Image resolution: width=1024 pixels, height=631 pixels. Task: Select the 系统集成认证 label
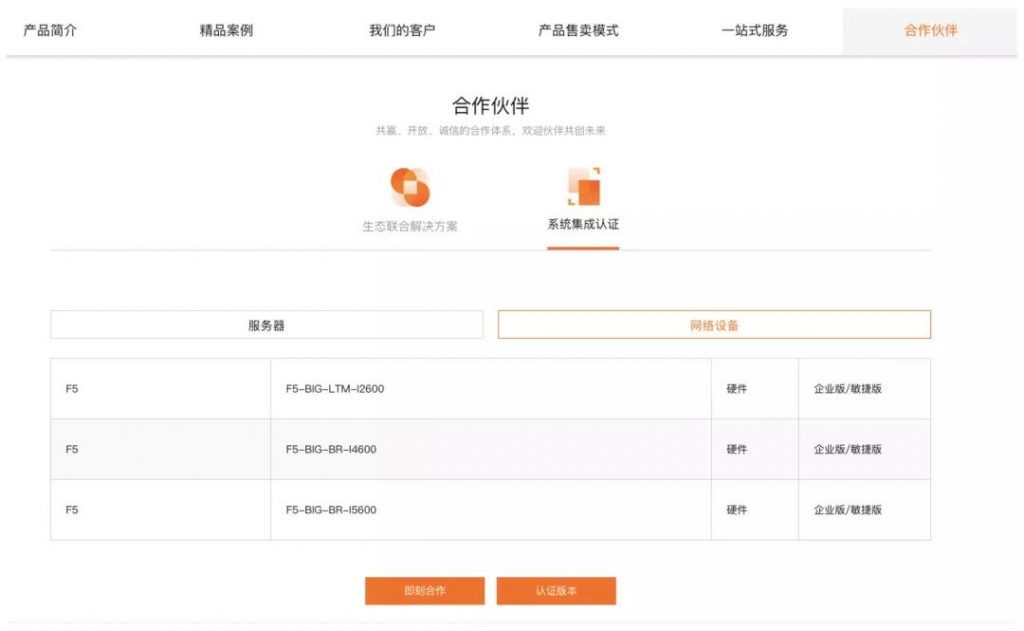[x=583, y=224]
